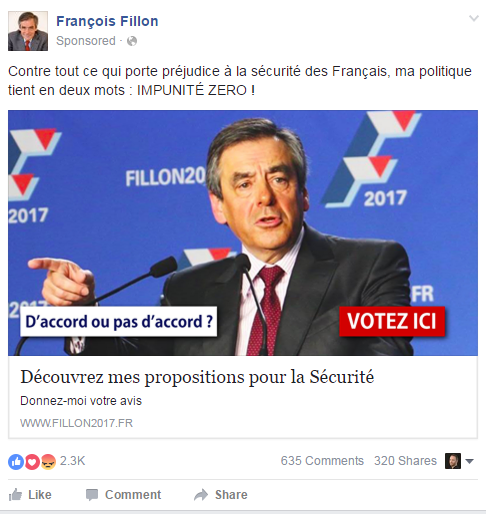Open the Fillon campaign ad image

pyautogui.click(x=243, y=233)
